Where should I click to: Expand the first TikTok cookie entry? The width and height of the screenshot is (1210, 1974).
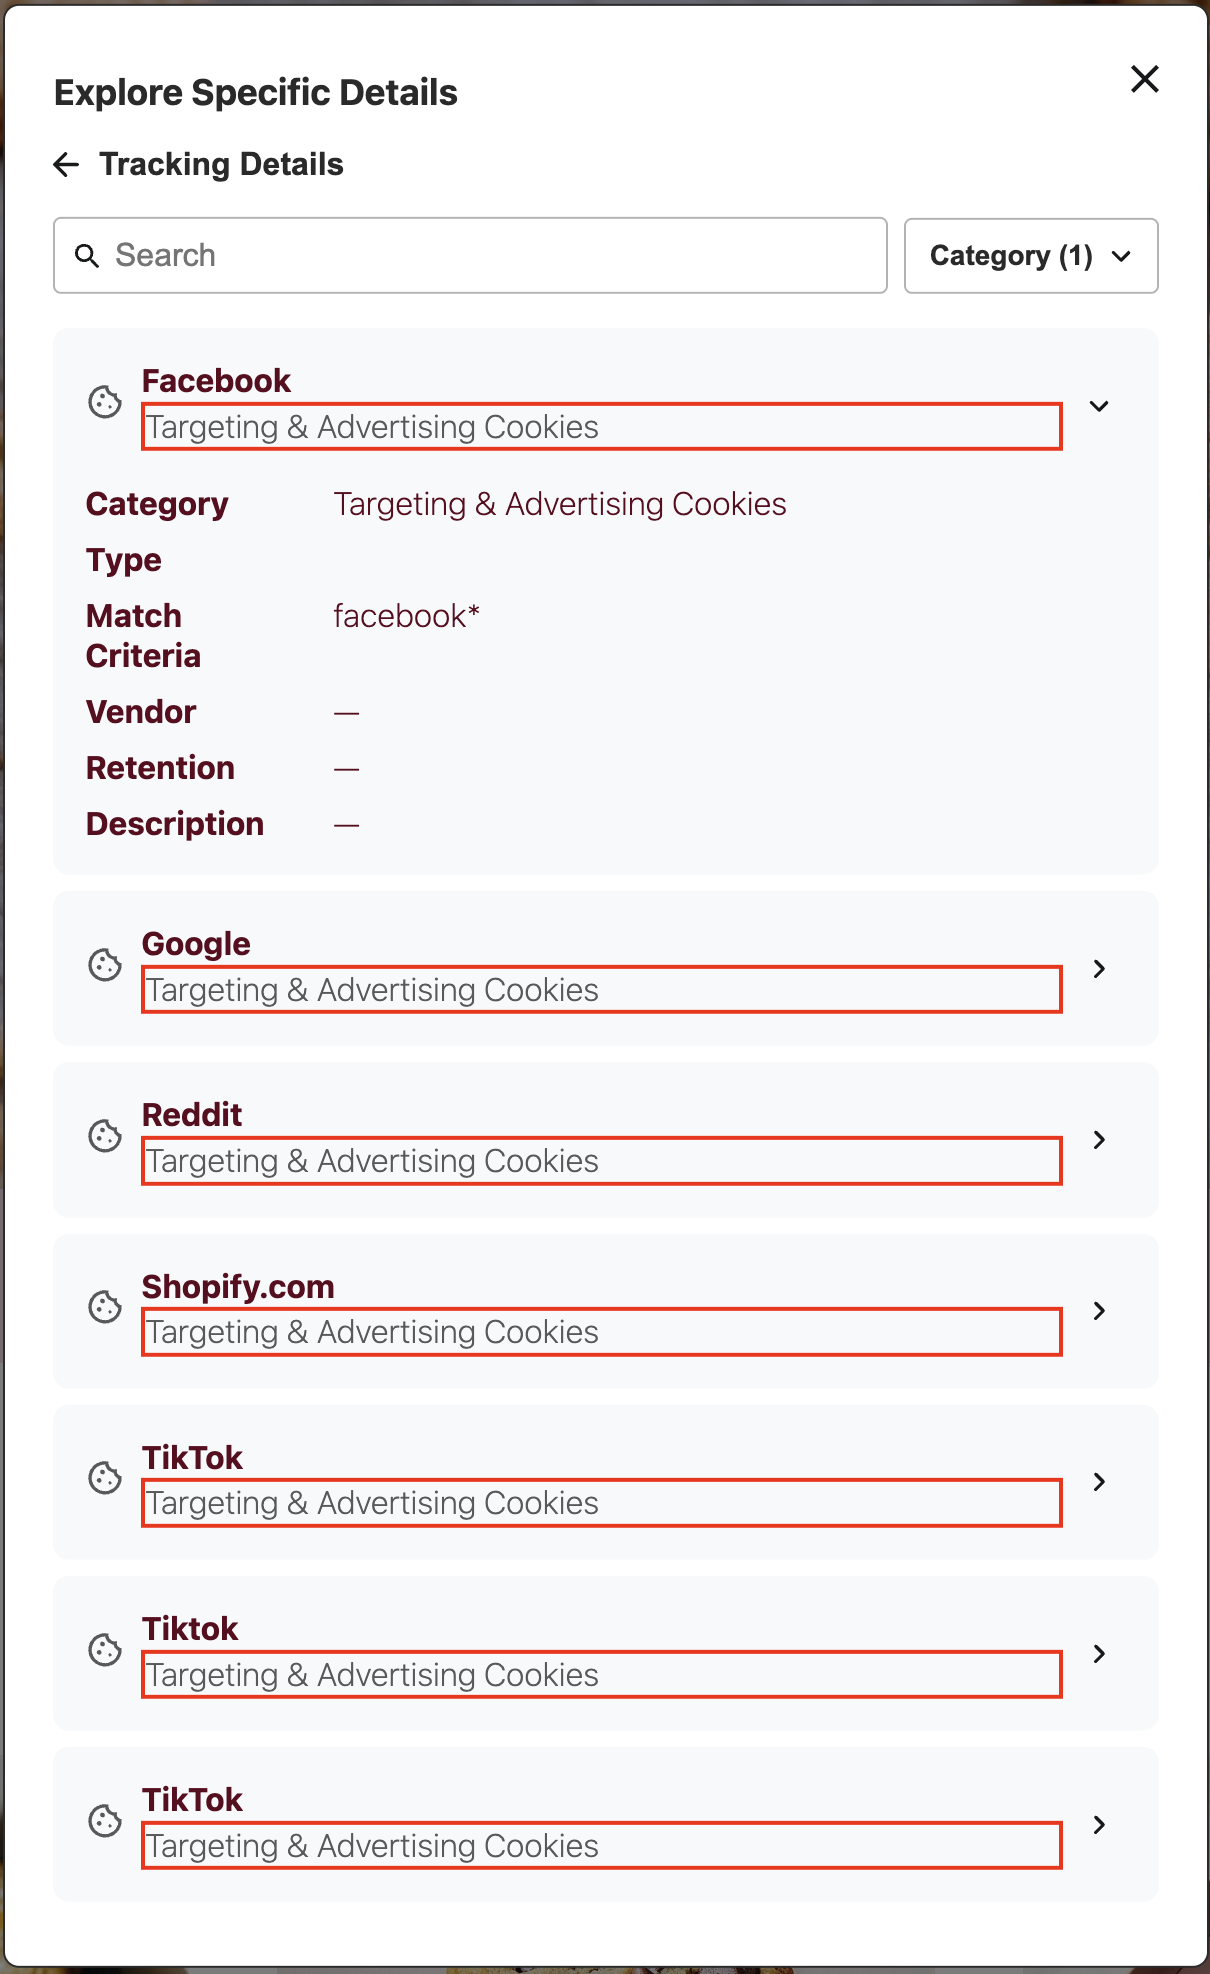1099,1481
